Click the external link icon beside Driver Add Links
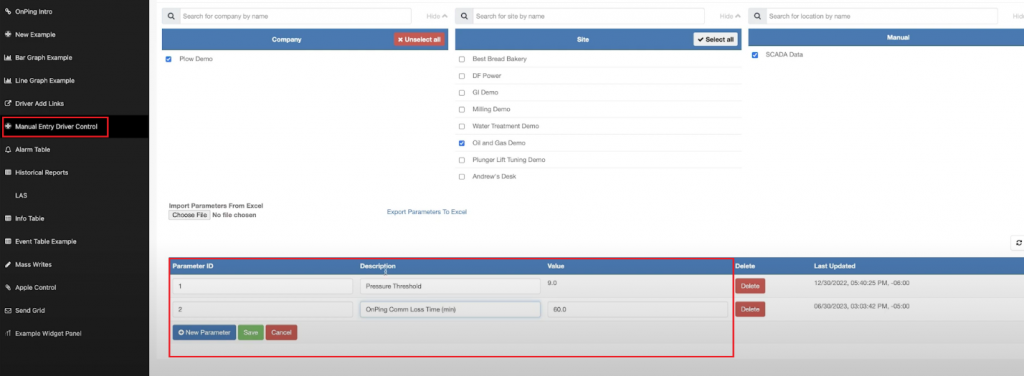The height and width of the screenshot is (376, 1024). click(x=8, y=104)
